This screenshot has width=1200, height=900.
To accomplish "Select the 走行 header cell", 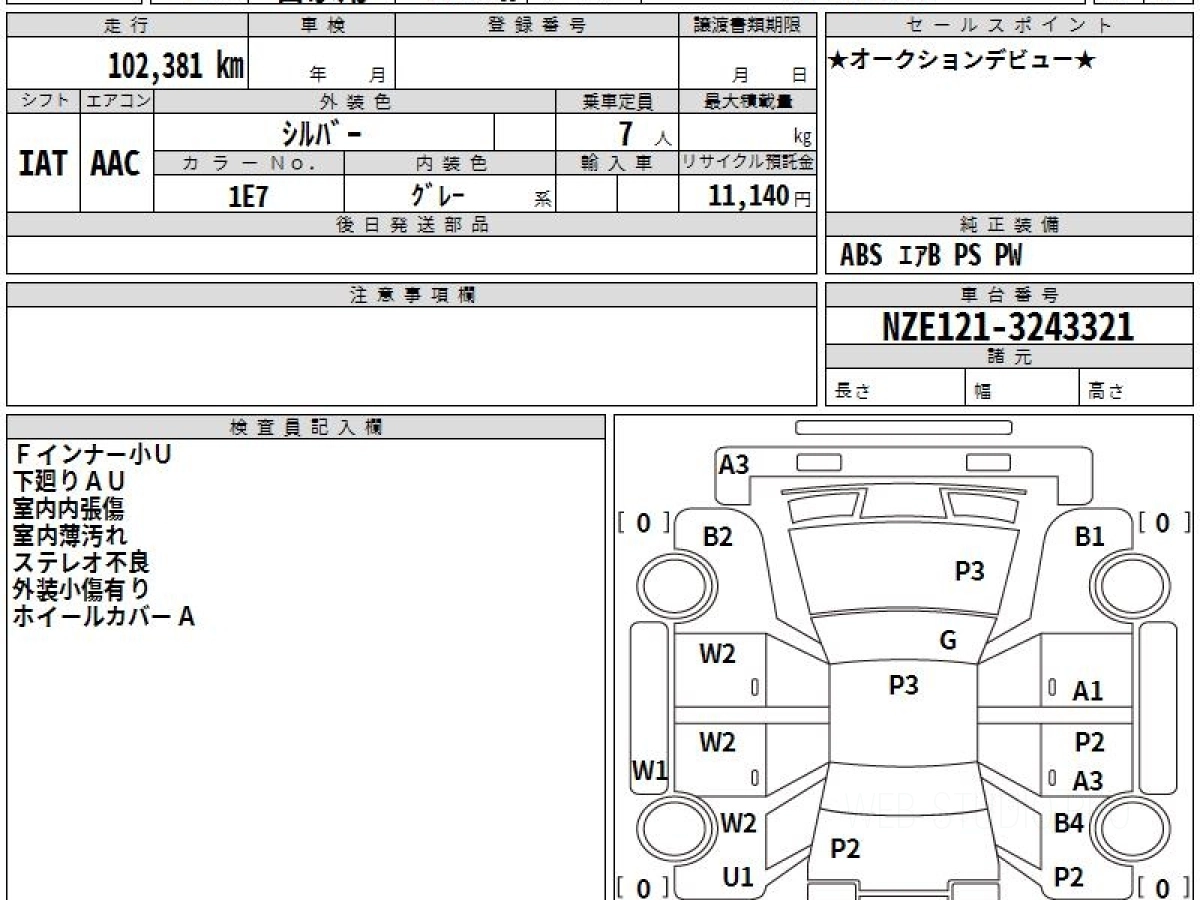I will pyautogui.click(x=127, y=26).
